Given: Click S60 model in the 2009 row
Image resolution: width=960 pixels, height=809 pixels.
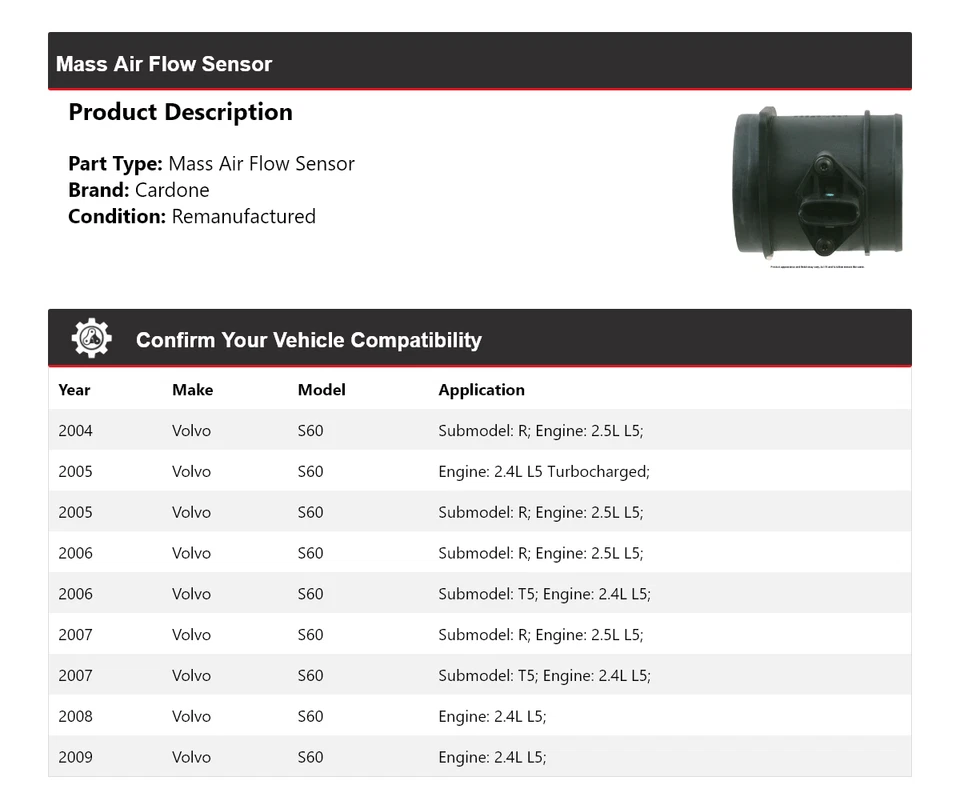Looking at the screenshot, I should point(310,757).
